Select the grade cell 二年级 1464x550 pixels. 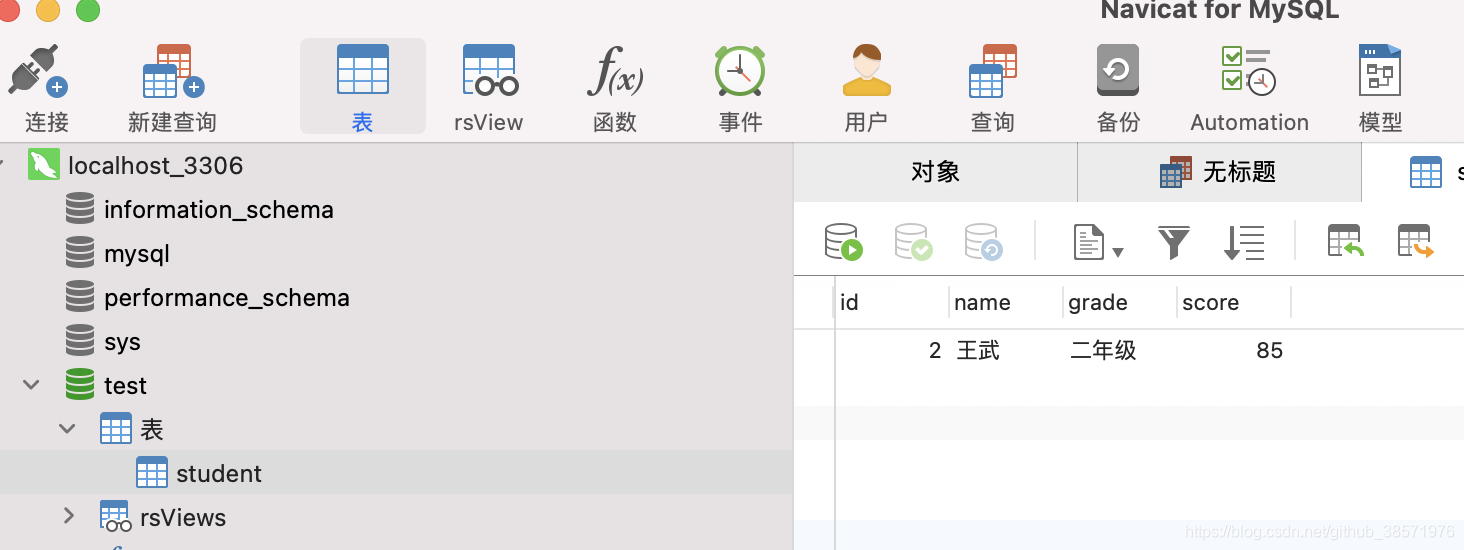point(1120,351)
